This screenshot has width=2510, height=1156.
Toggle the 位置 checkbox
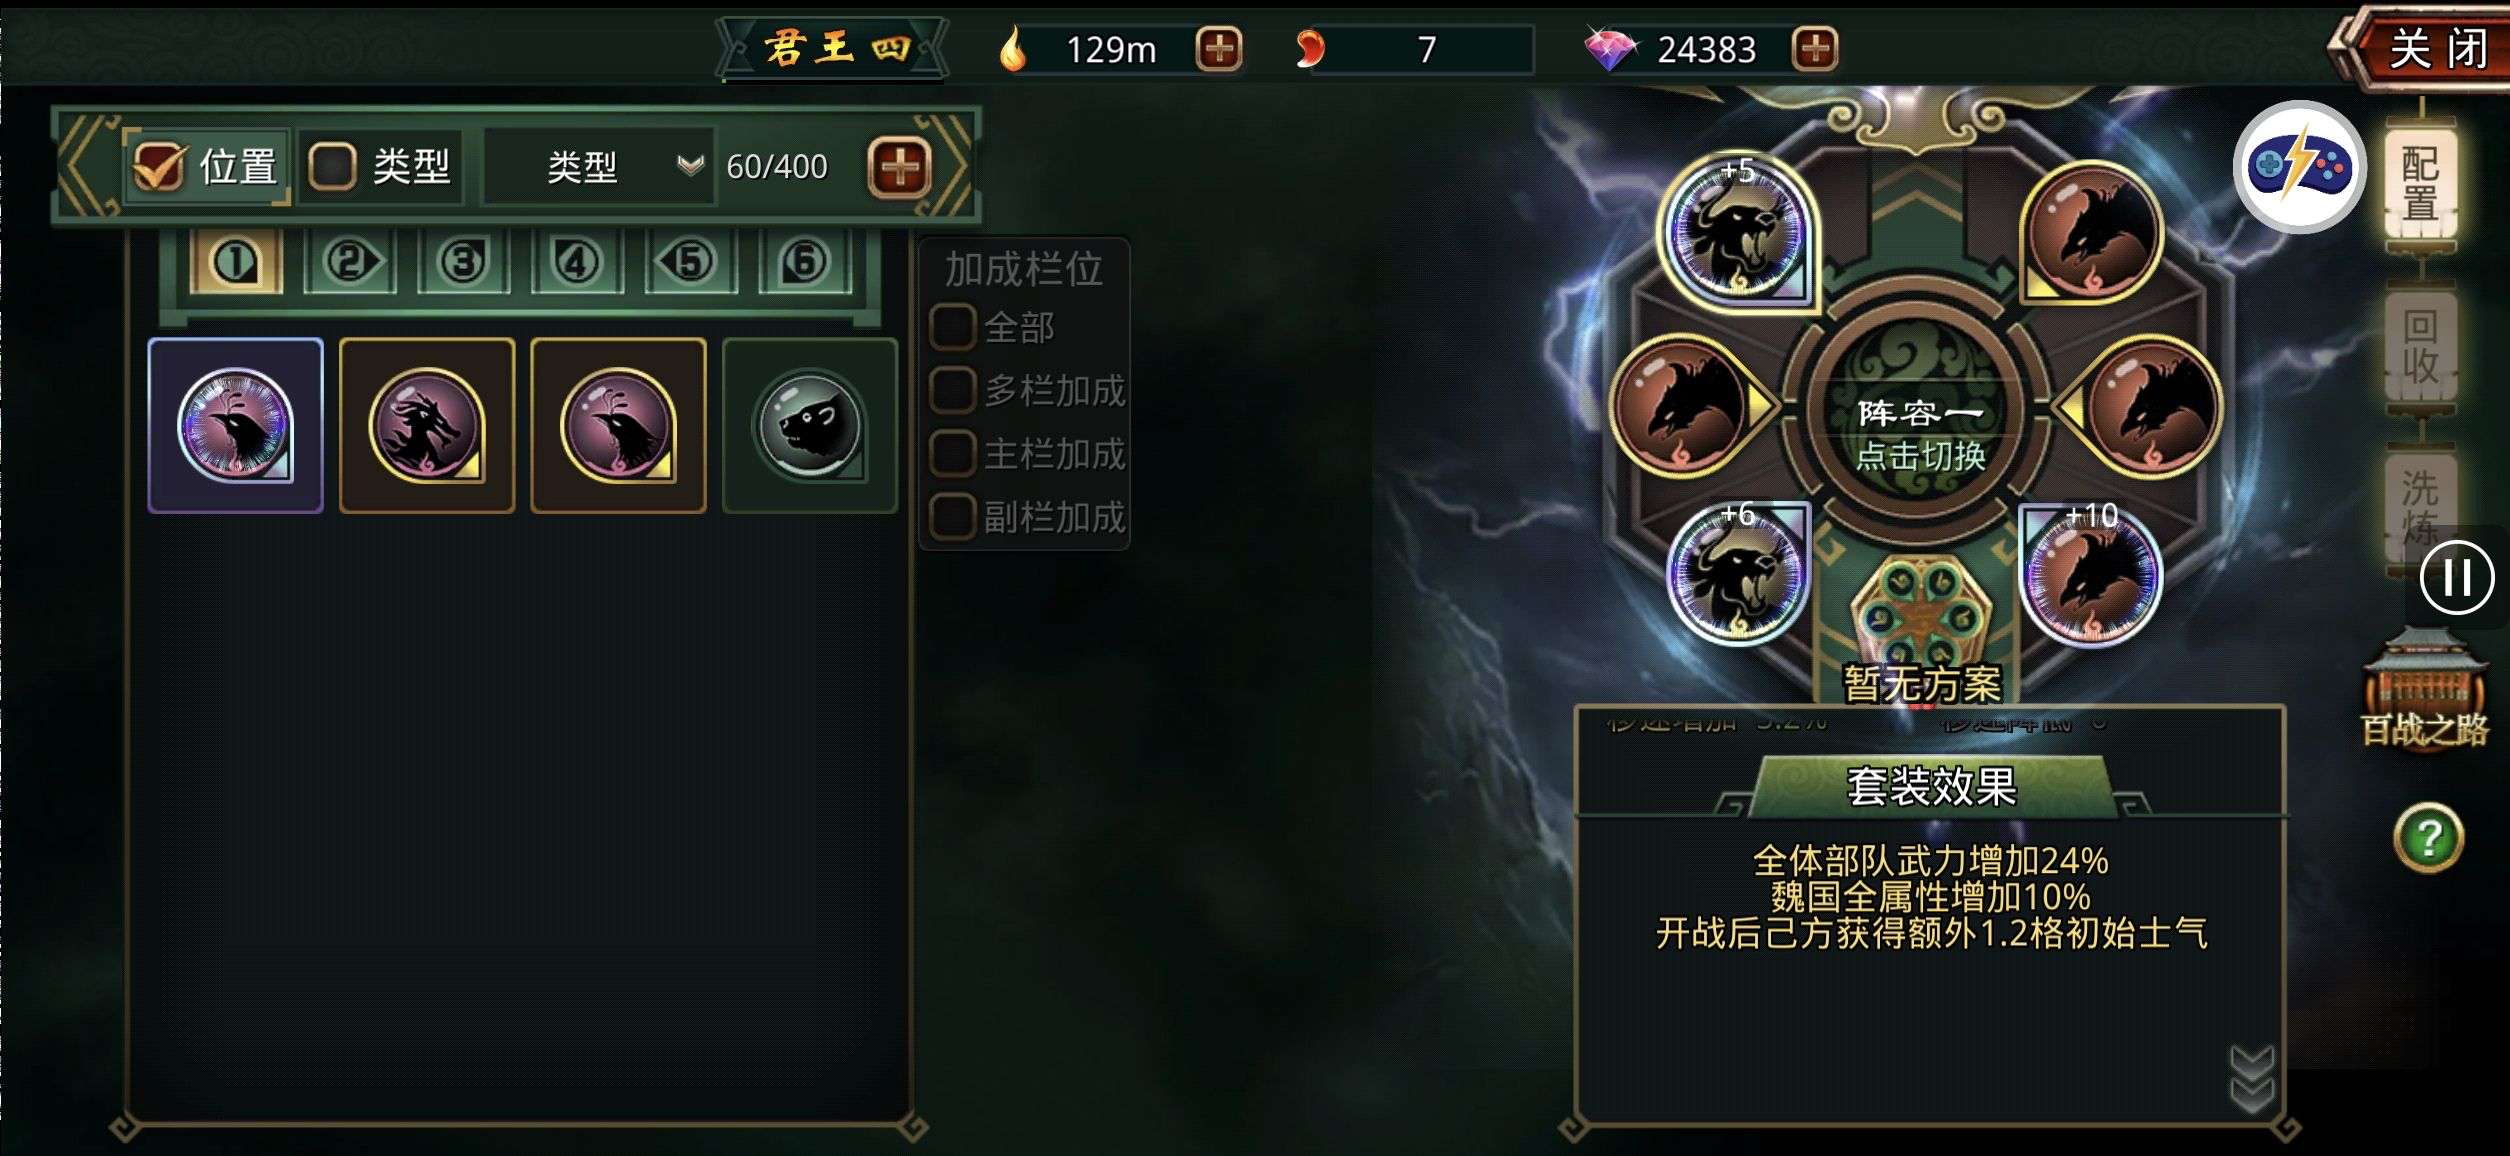click(x=159, y=166)
